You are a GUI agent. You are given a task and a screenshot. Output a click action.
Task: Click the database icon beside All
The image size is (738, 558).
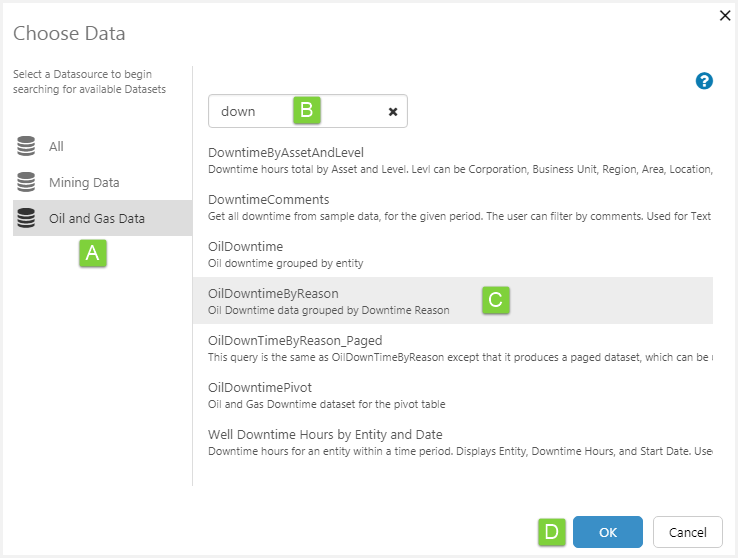tap(26, 147)
